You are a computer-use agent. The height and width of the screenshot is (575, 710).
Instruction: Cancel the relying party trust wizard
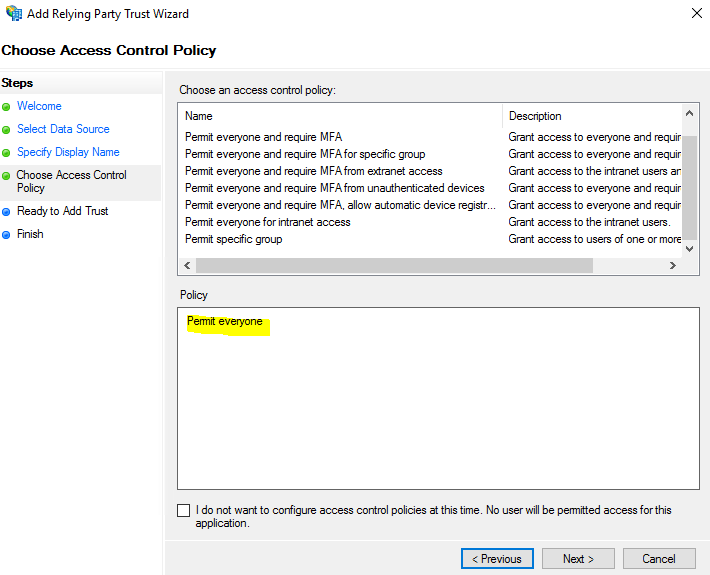coord(658,559)
